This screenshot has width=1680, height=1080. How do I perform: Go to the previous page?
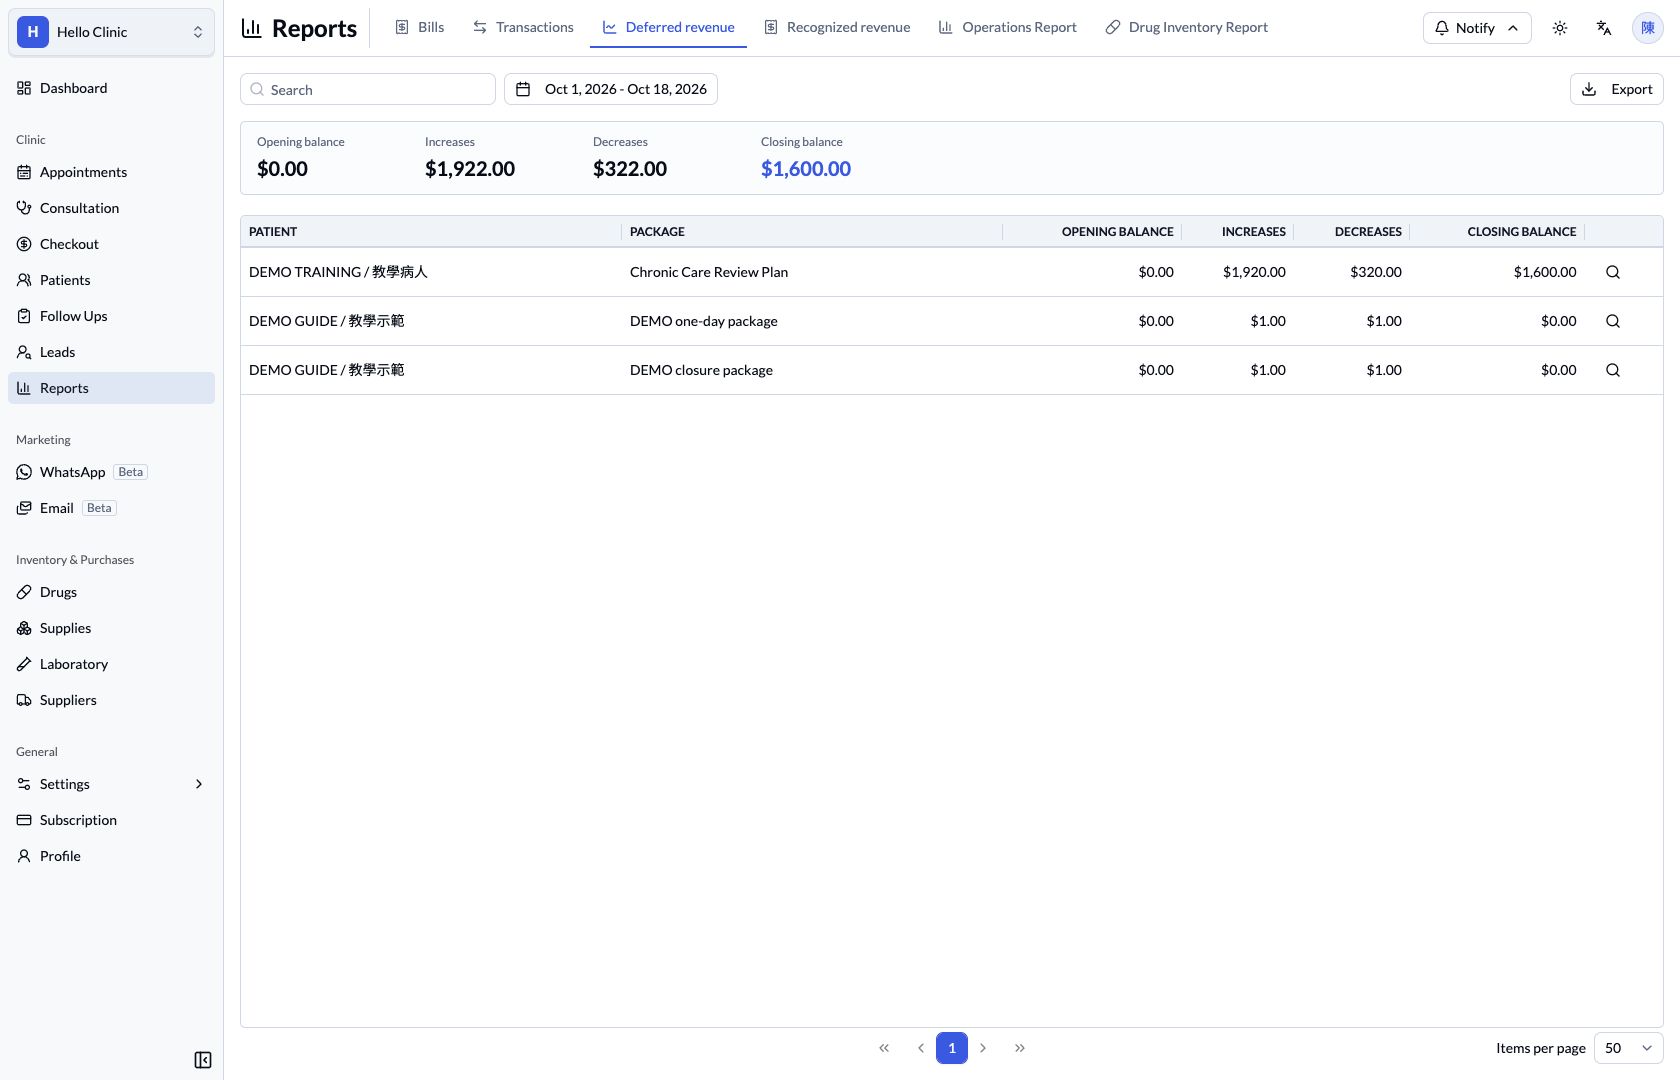[921, 1048]
